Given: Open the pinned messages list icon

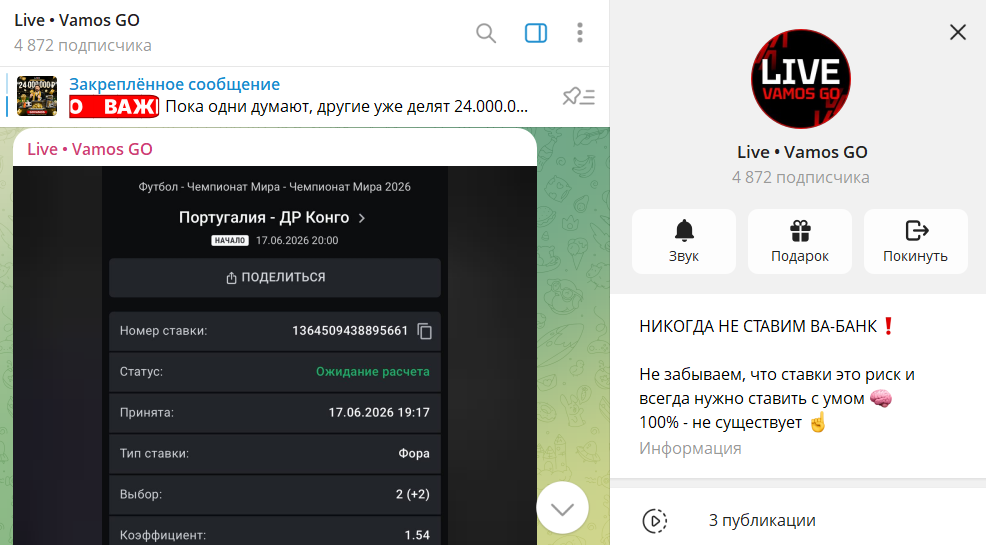Looking at the screenshot, I should pyautogui.click(x=579, y=96).
